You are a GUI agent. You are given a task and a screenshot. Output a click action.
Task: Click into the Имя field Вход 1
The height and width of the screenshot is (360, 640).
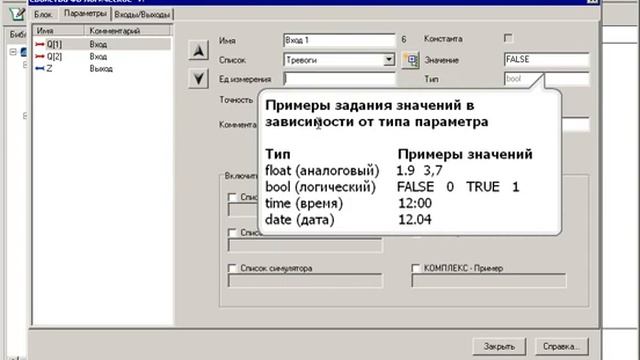click(x=339, y=40)
